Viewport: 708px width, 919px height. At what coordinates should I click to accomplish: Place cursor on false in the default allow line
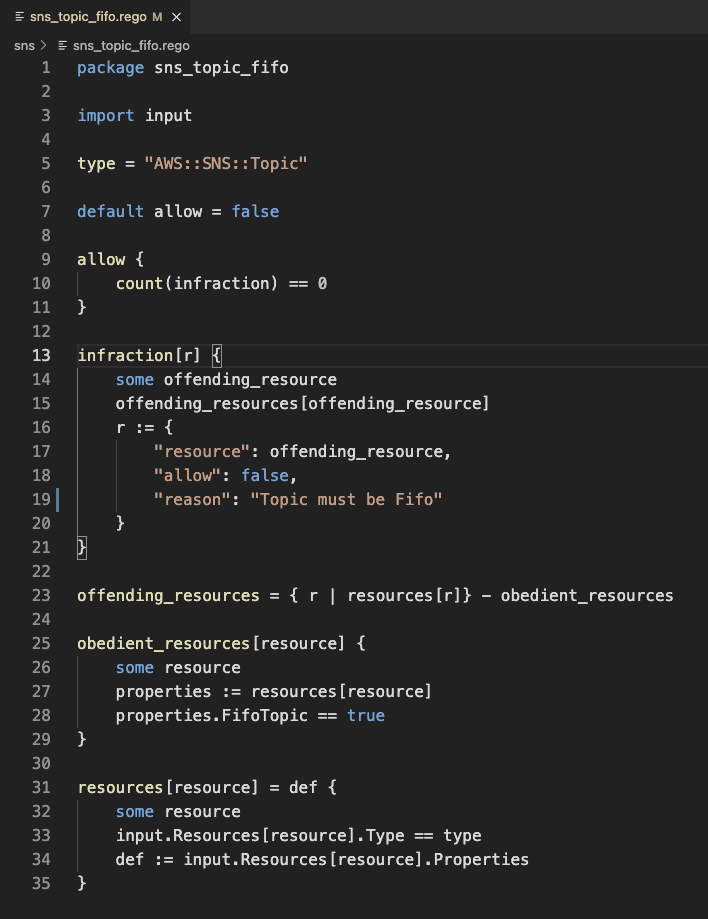(x=255, y=211)
